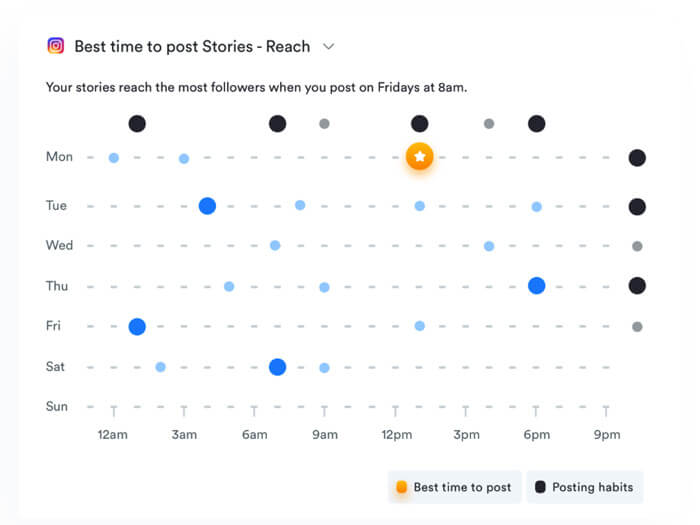Click the 12pm axis label

tap(396, 435)
